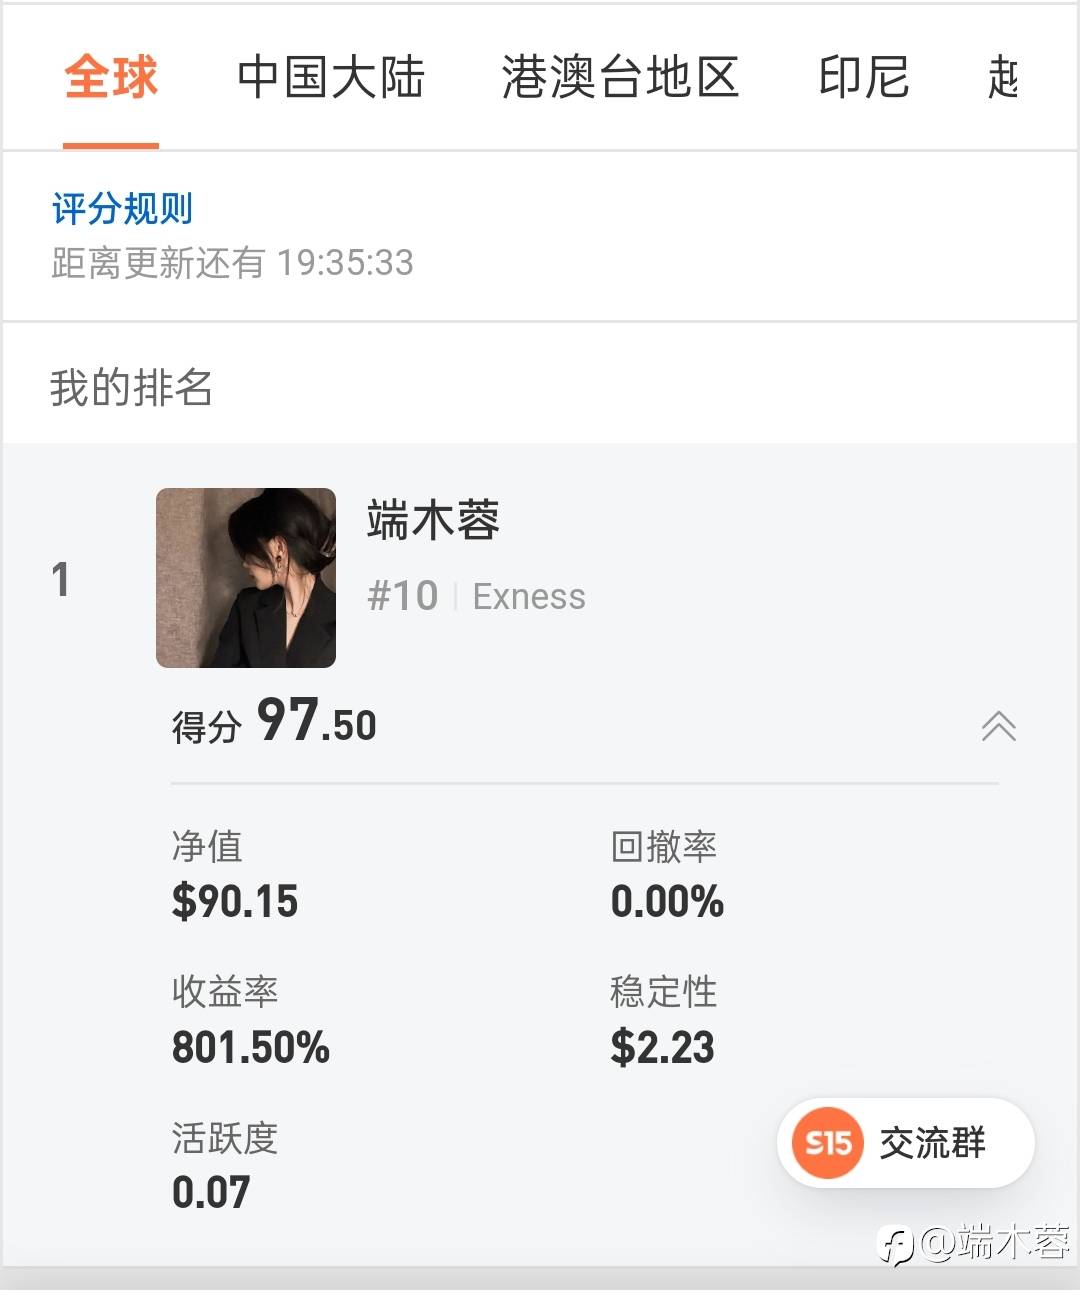Image resolution: width=1080 pixels, height=1304 pixels.
Task: Tap the 净值 $90.15 value
Action: [235, 901]
